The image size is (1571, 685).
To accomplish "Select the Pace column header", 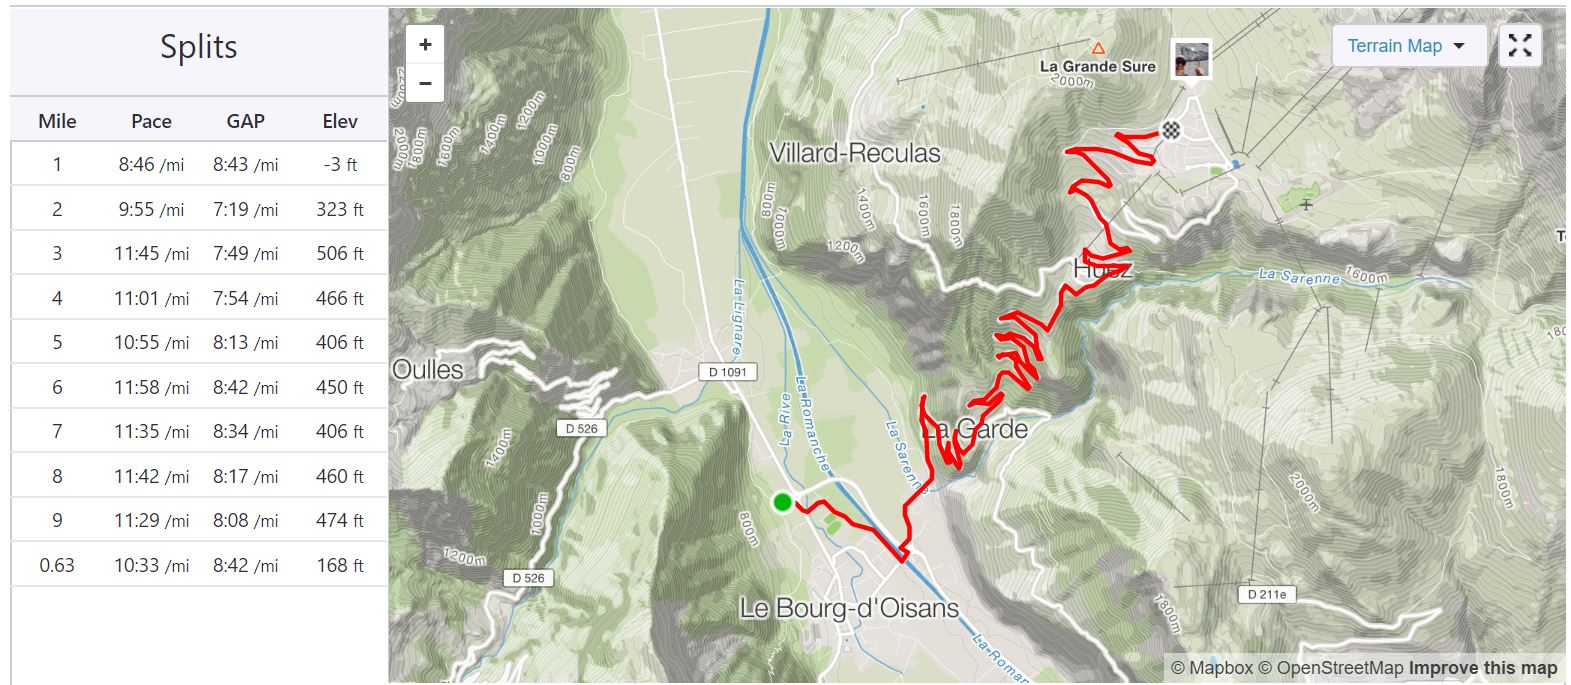I will click(x=151, y=121).
